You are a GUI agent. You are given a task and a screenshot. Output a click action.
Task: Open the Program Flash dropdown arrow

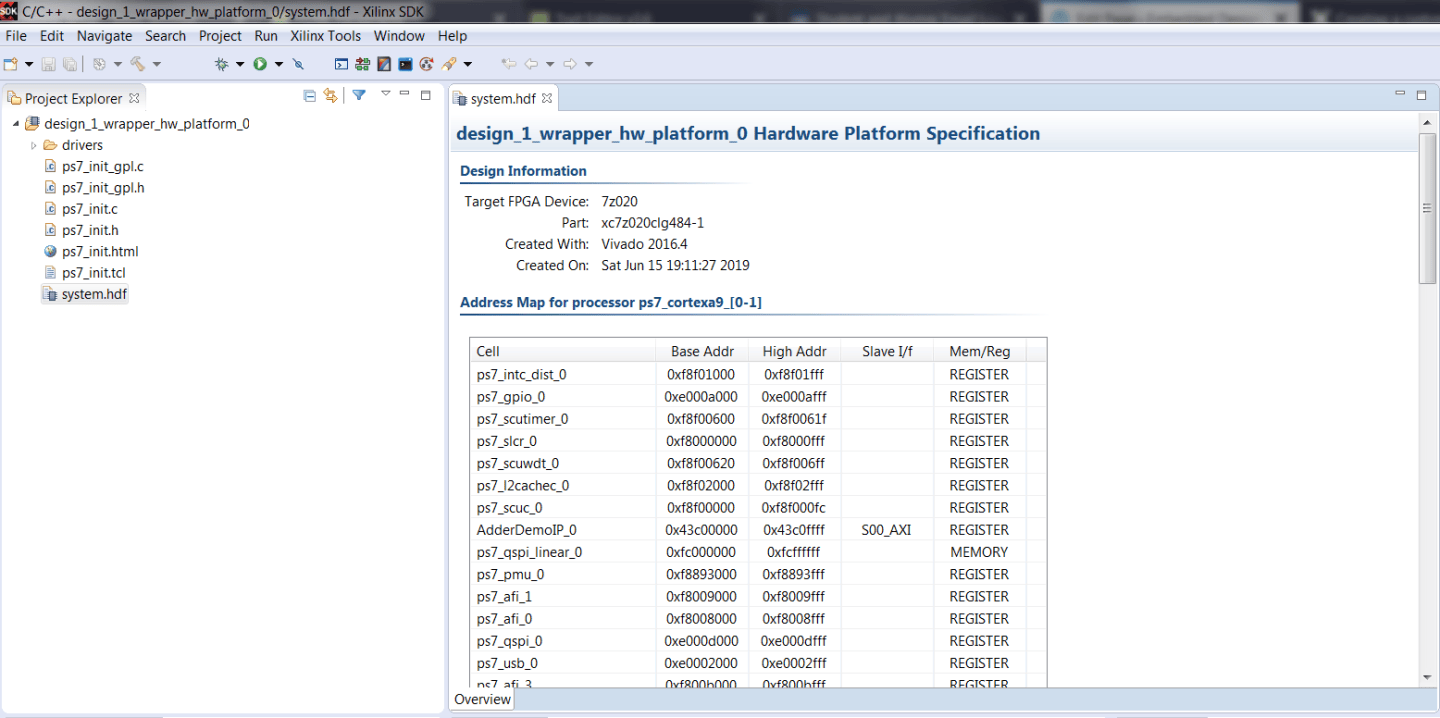467,64
